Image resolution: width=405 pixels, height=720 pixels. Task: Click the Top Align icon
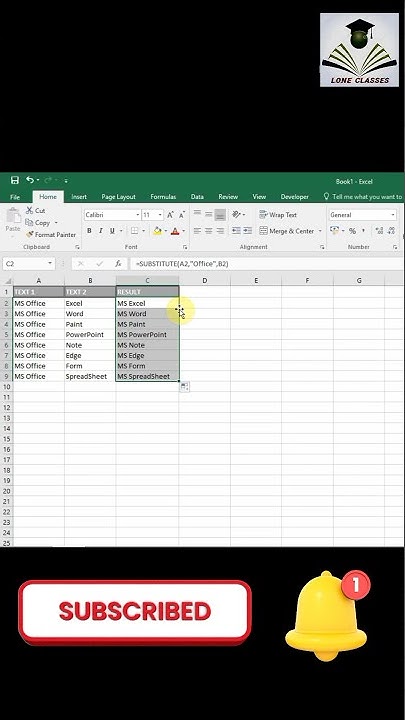tap(197, 214)
